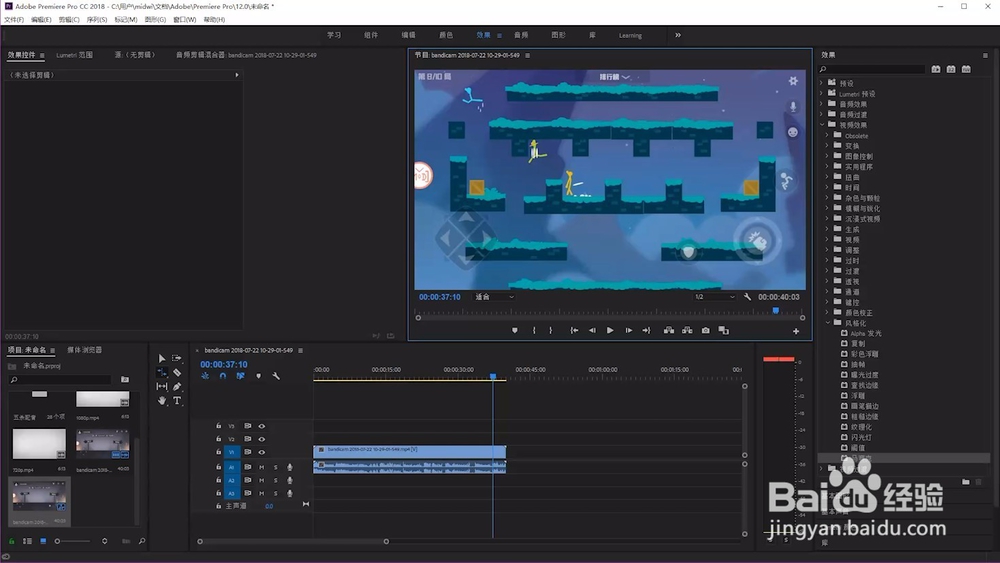The image size is (1000, 563).
Task: Toggle lock on track V1
Action: click(x=218, y=452)
